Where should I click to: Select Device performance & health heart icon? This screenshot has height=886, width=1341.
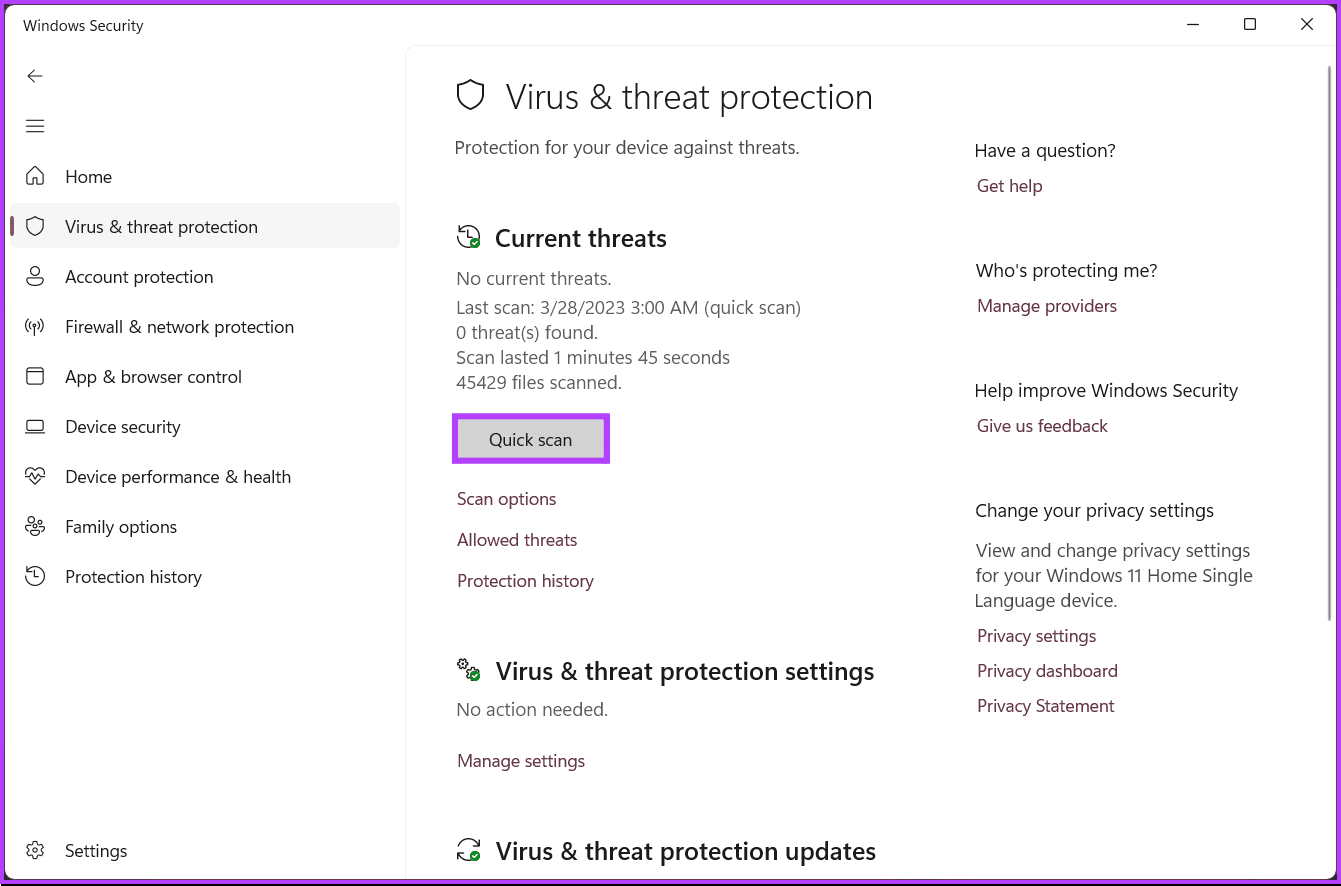35,476
